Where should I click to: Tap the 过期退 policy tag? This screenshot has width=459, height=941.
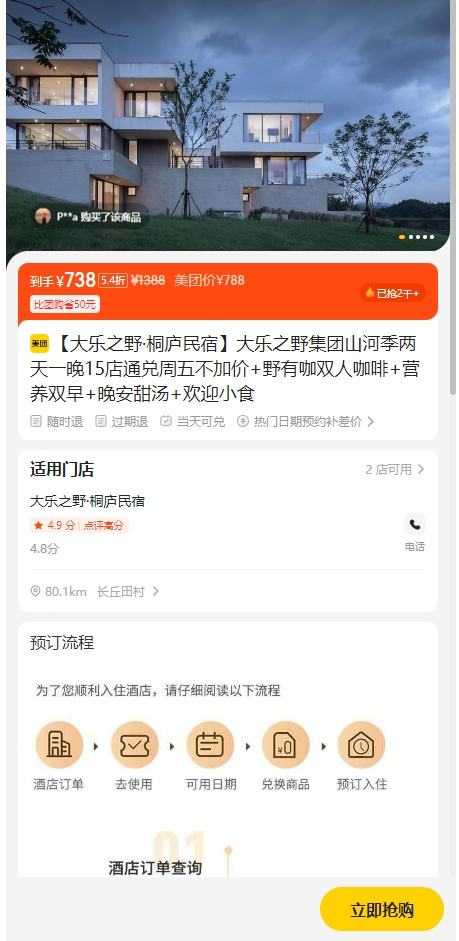pyautogui.click(x=122, y=421)
